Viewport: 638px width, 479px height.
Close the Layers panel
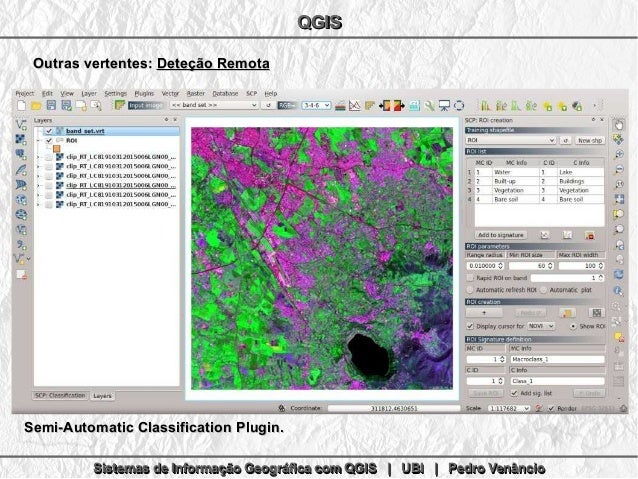177,120
